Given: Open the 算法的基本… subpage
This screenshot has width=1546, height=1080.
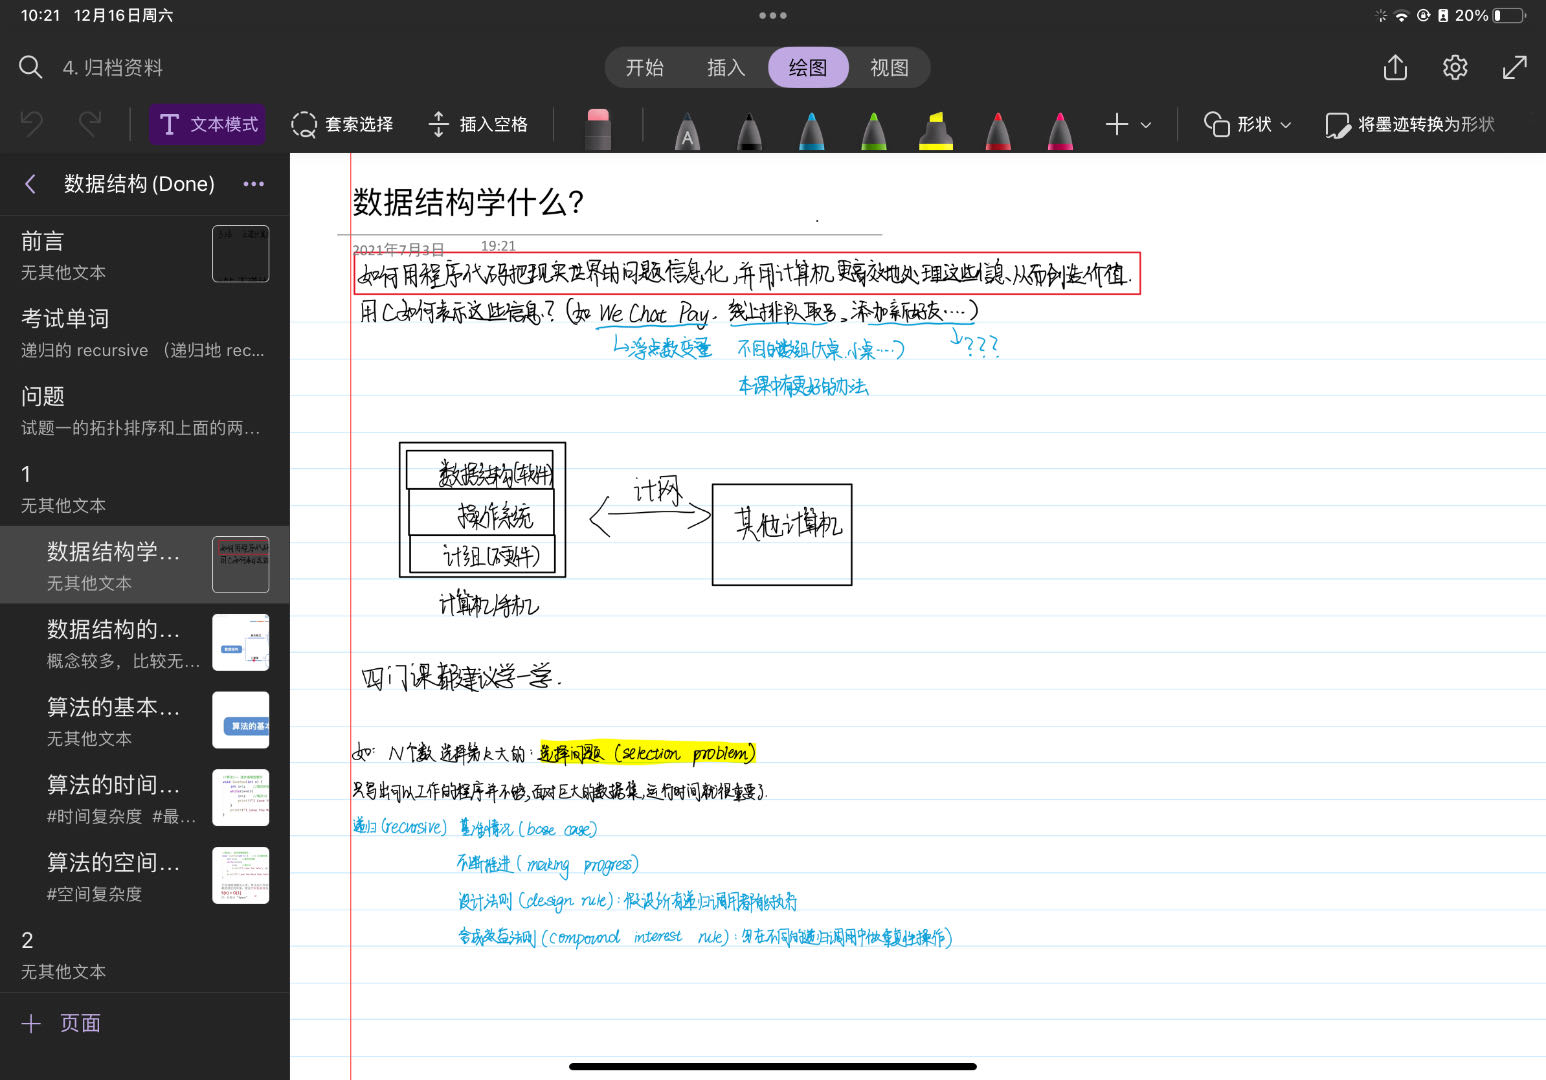Looking at the screenshot, I should click(x=144, y=721).
